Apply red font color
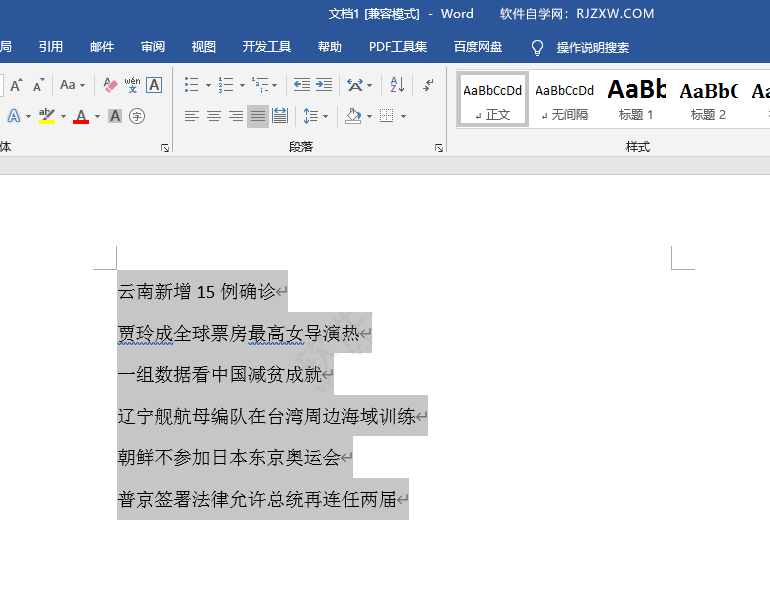The height and width of the screenshot is (608, 770). tap(81, 116)
